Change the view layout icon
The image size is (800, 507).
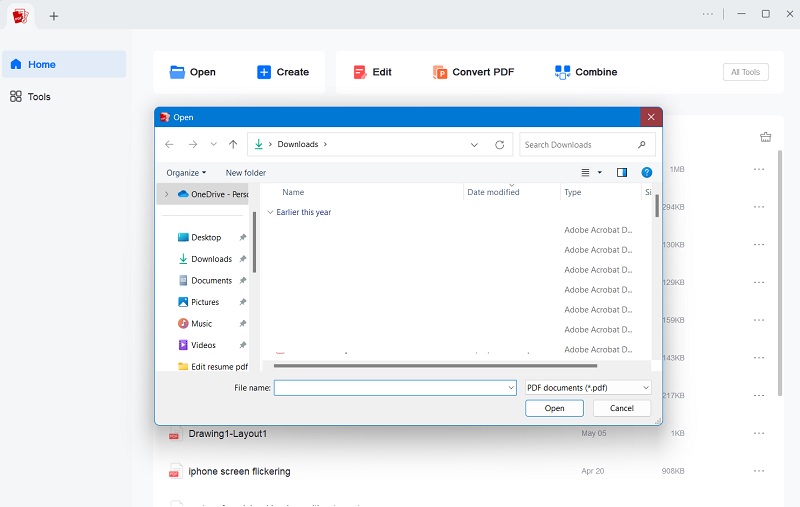585,172
